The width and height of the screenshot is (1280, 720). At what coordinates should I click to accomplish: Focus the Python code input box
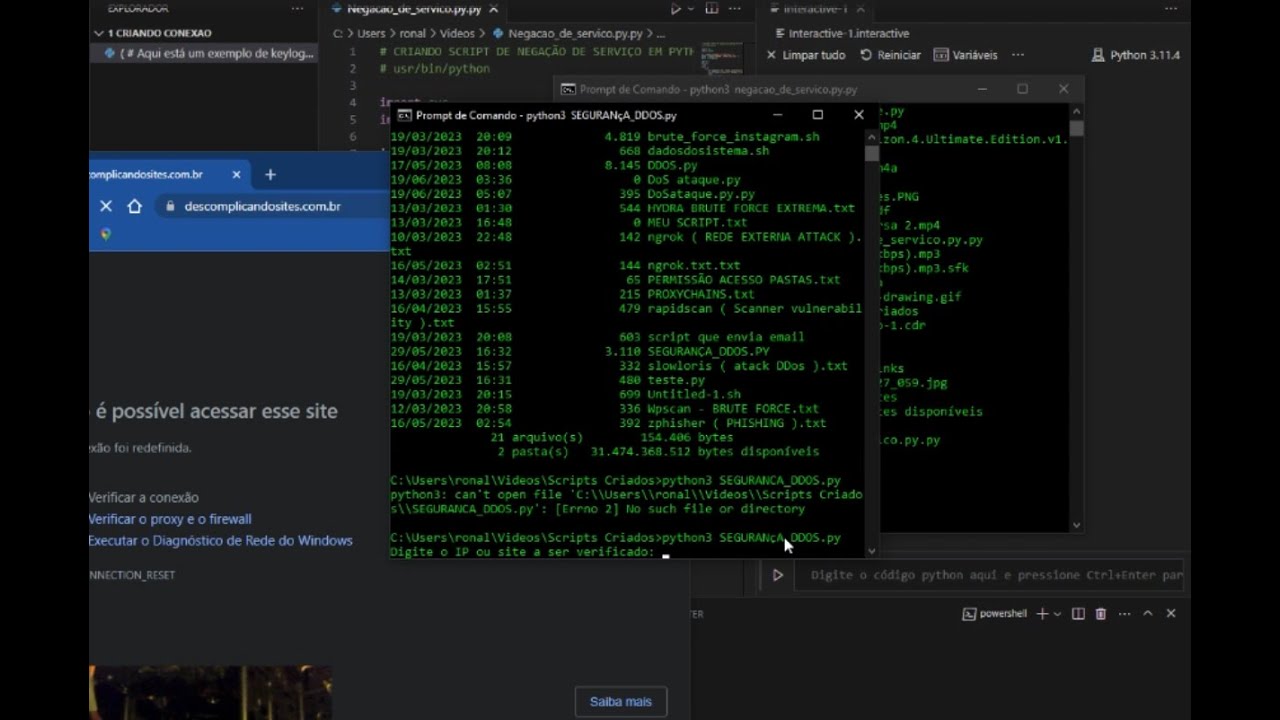click(989, 575)
